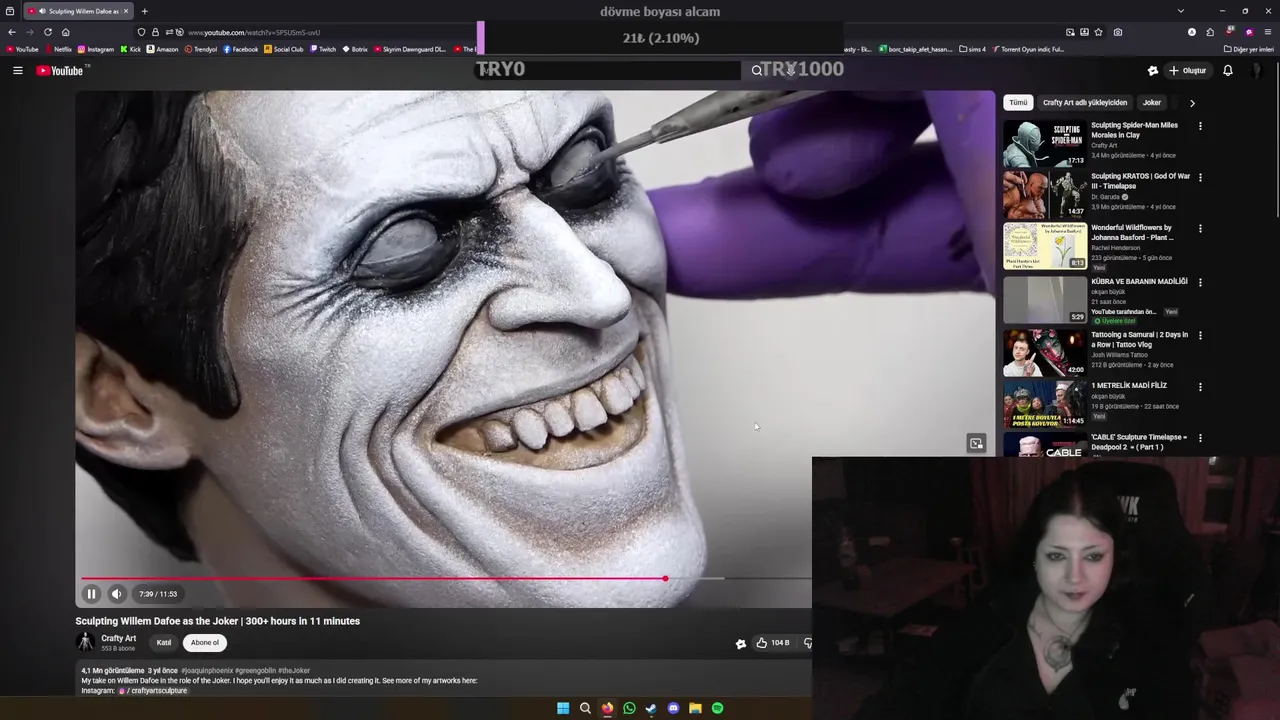Select the Joker filter chip
Screen dimensions: 1280x720
coord(1152,103)
